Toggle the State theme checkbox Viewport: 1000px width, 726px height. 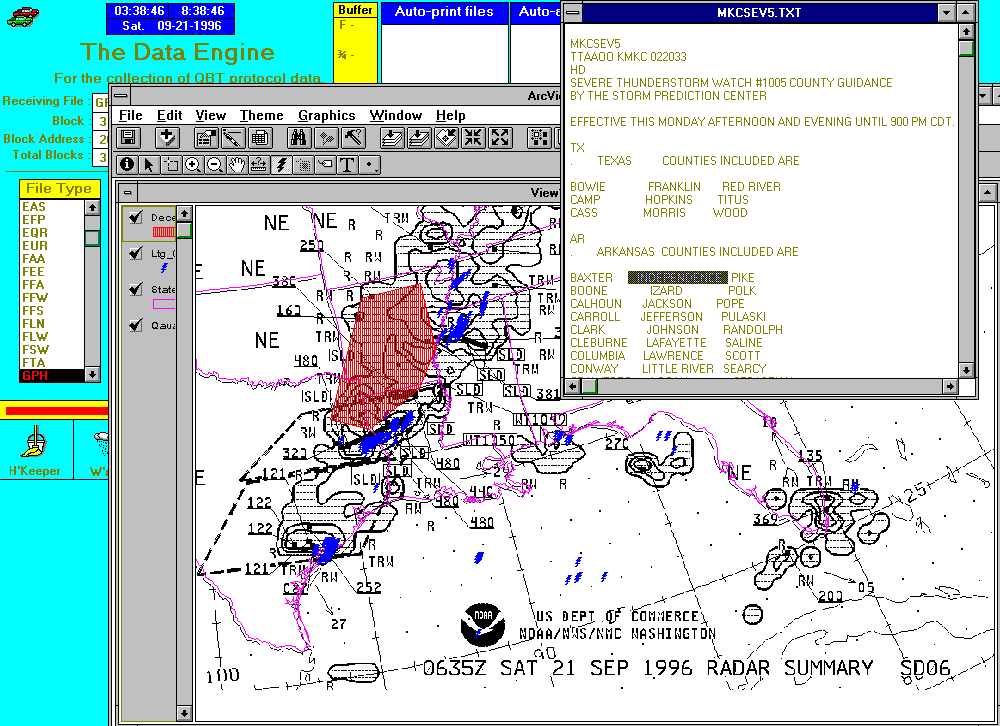click(136, 290)
